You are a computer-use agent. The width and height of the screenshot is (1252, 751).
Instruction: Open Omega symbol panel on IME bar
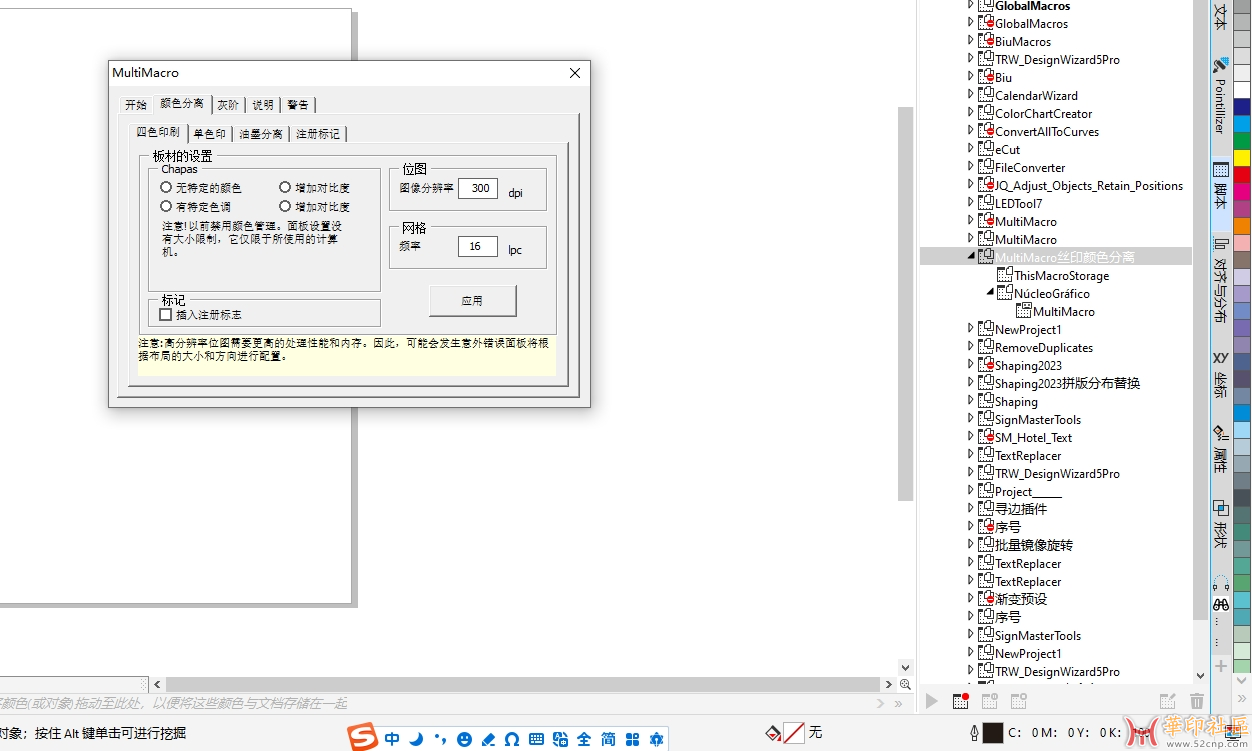[x=512, y=739]
